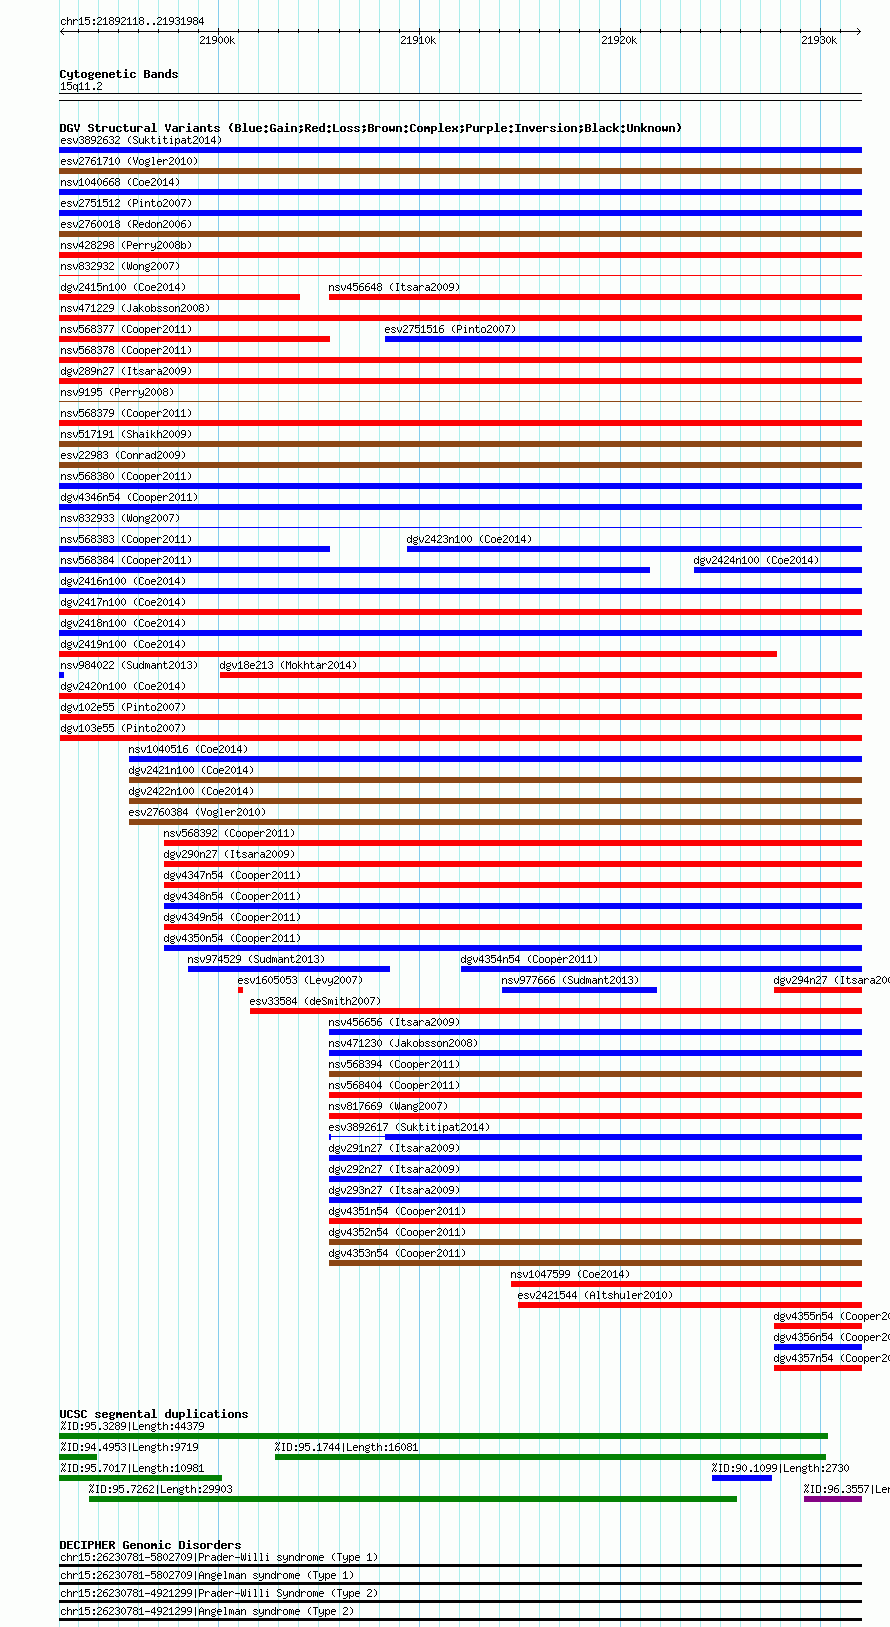Click the dgv2419n100 (Coe2014) label

(x=123, y=644)
